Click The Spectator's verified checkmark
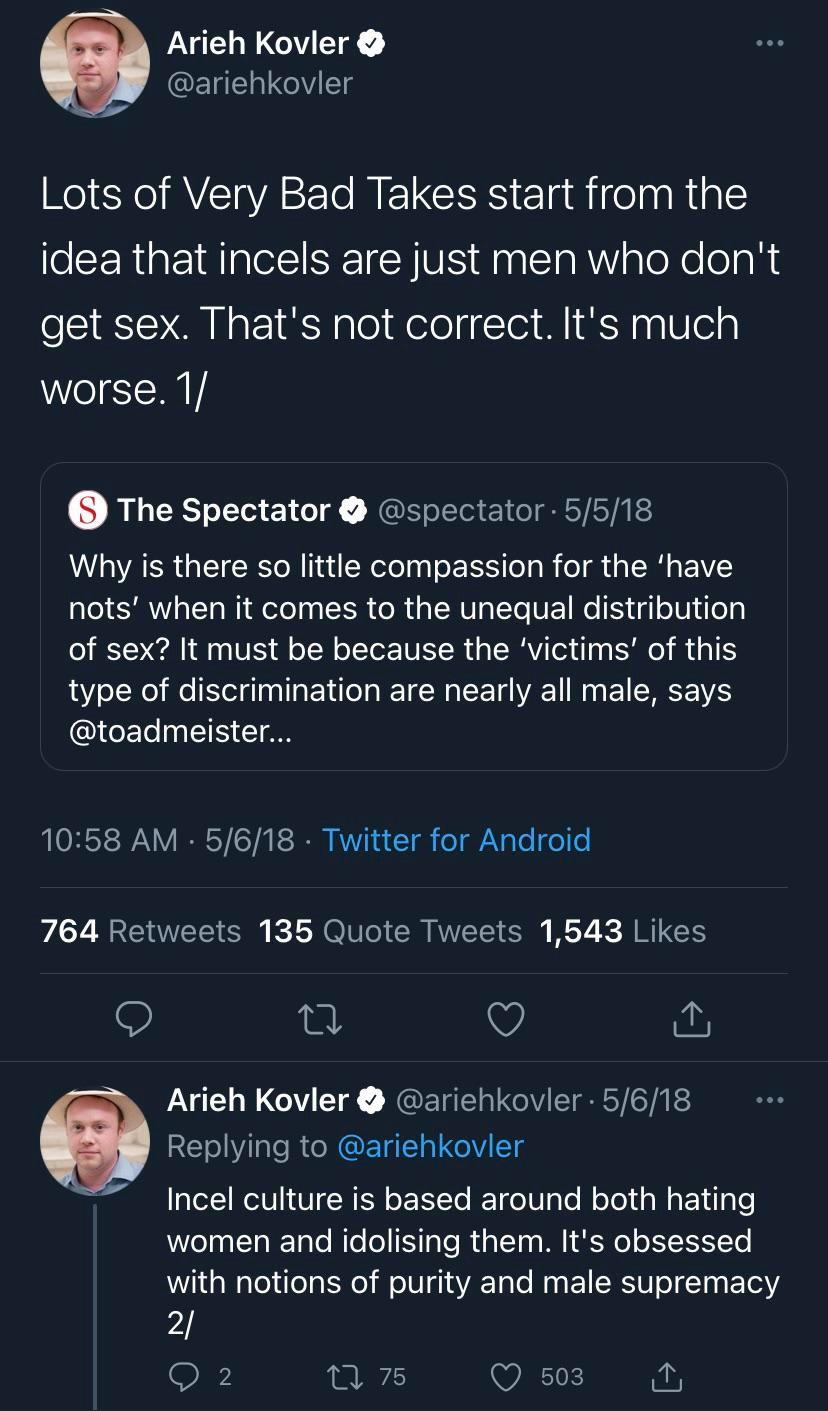Screen dimensions: 828x1411 (x=353, y=510)
